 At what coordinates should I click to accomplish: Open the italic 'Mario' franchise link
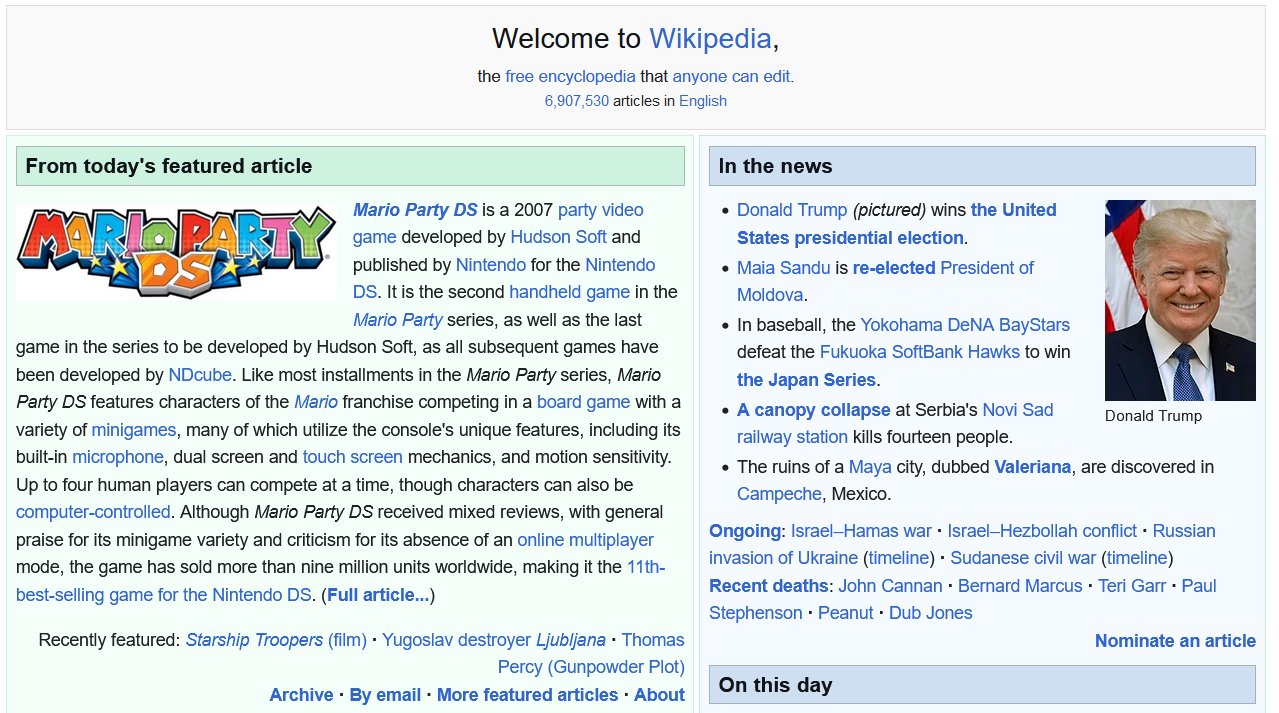pyautogui.click(x=316, y=402)
